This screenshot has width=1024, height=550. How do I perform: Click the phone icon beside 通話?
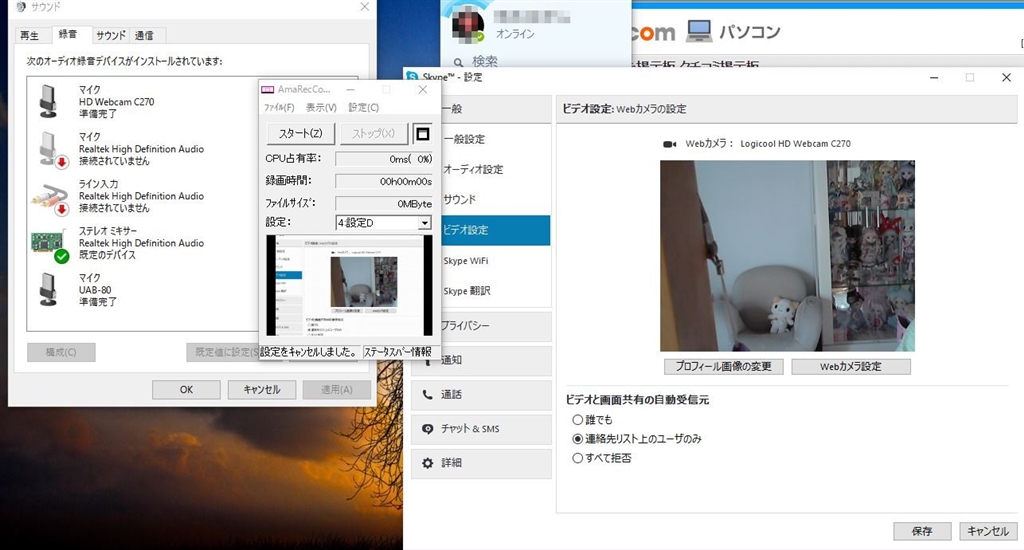[427, 395]
